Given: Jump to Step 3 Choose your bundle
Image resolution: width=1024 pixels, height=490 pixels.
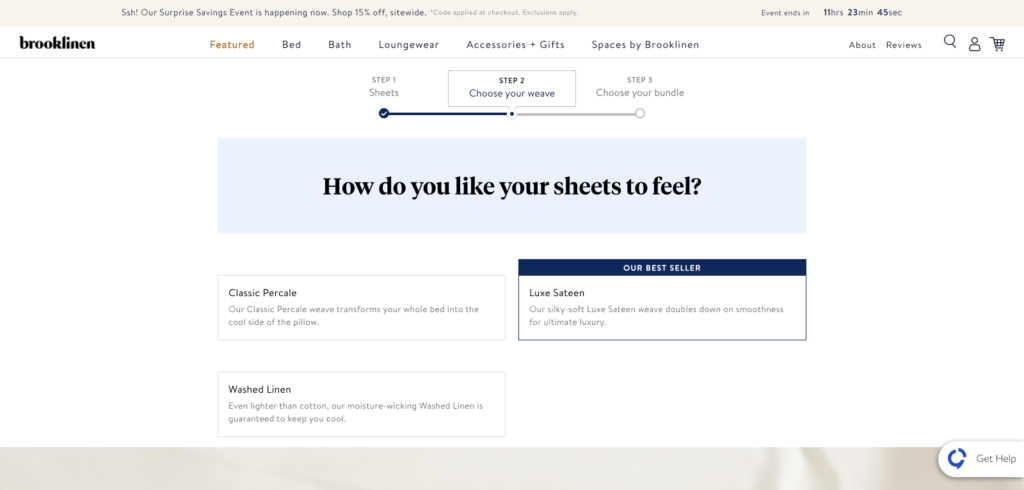Looking at the screenshot, I should [640, 87].
